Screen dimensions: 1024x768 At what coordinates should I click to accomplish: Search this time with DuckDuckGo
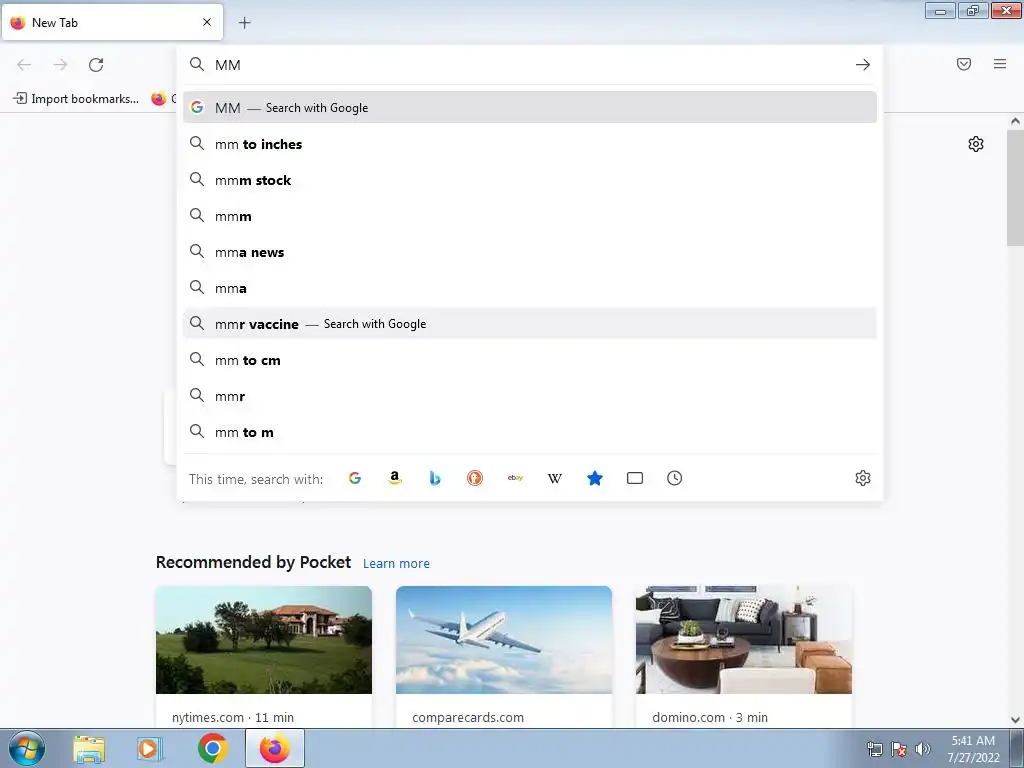click(x=475, y=478)
